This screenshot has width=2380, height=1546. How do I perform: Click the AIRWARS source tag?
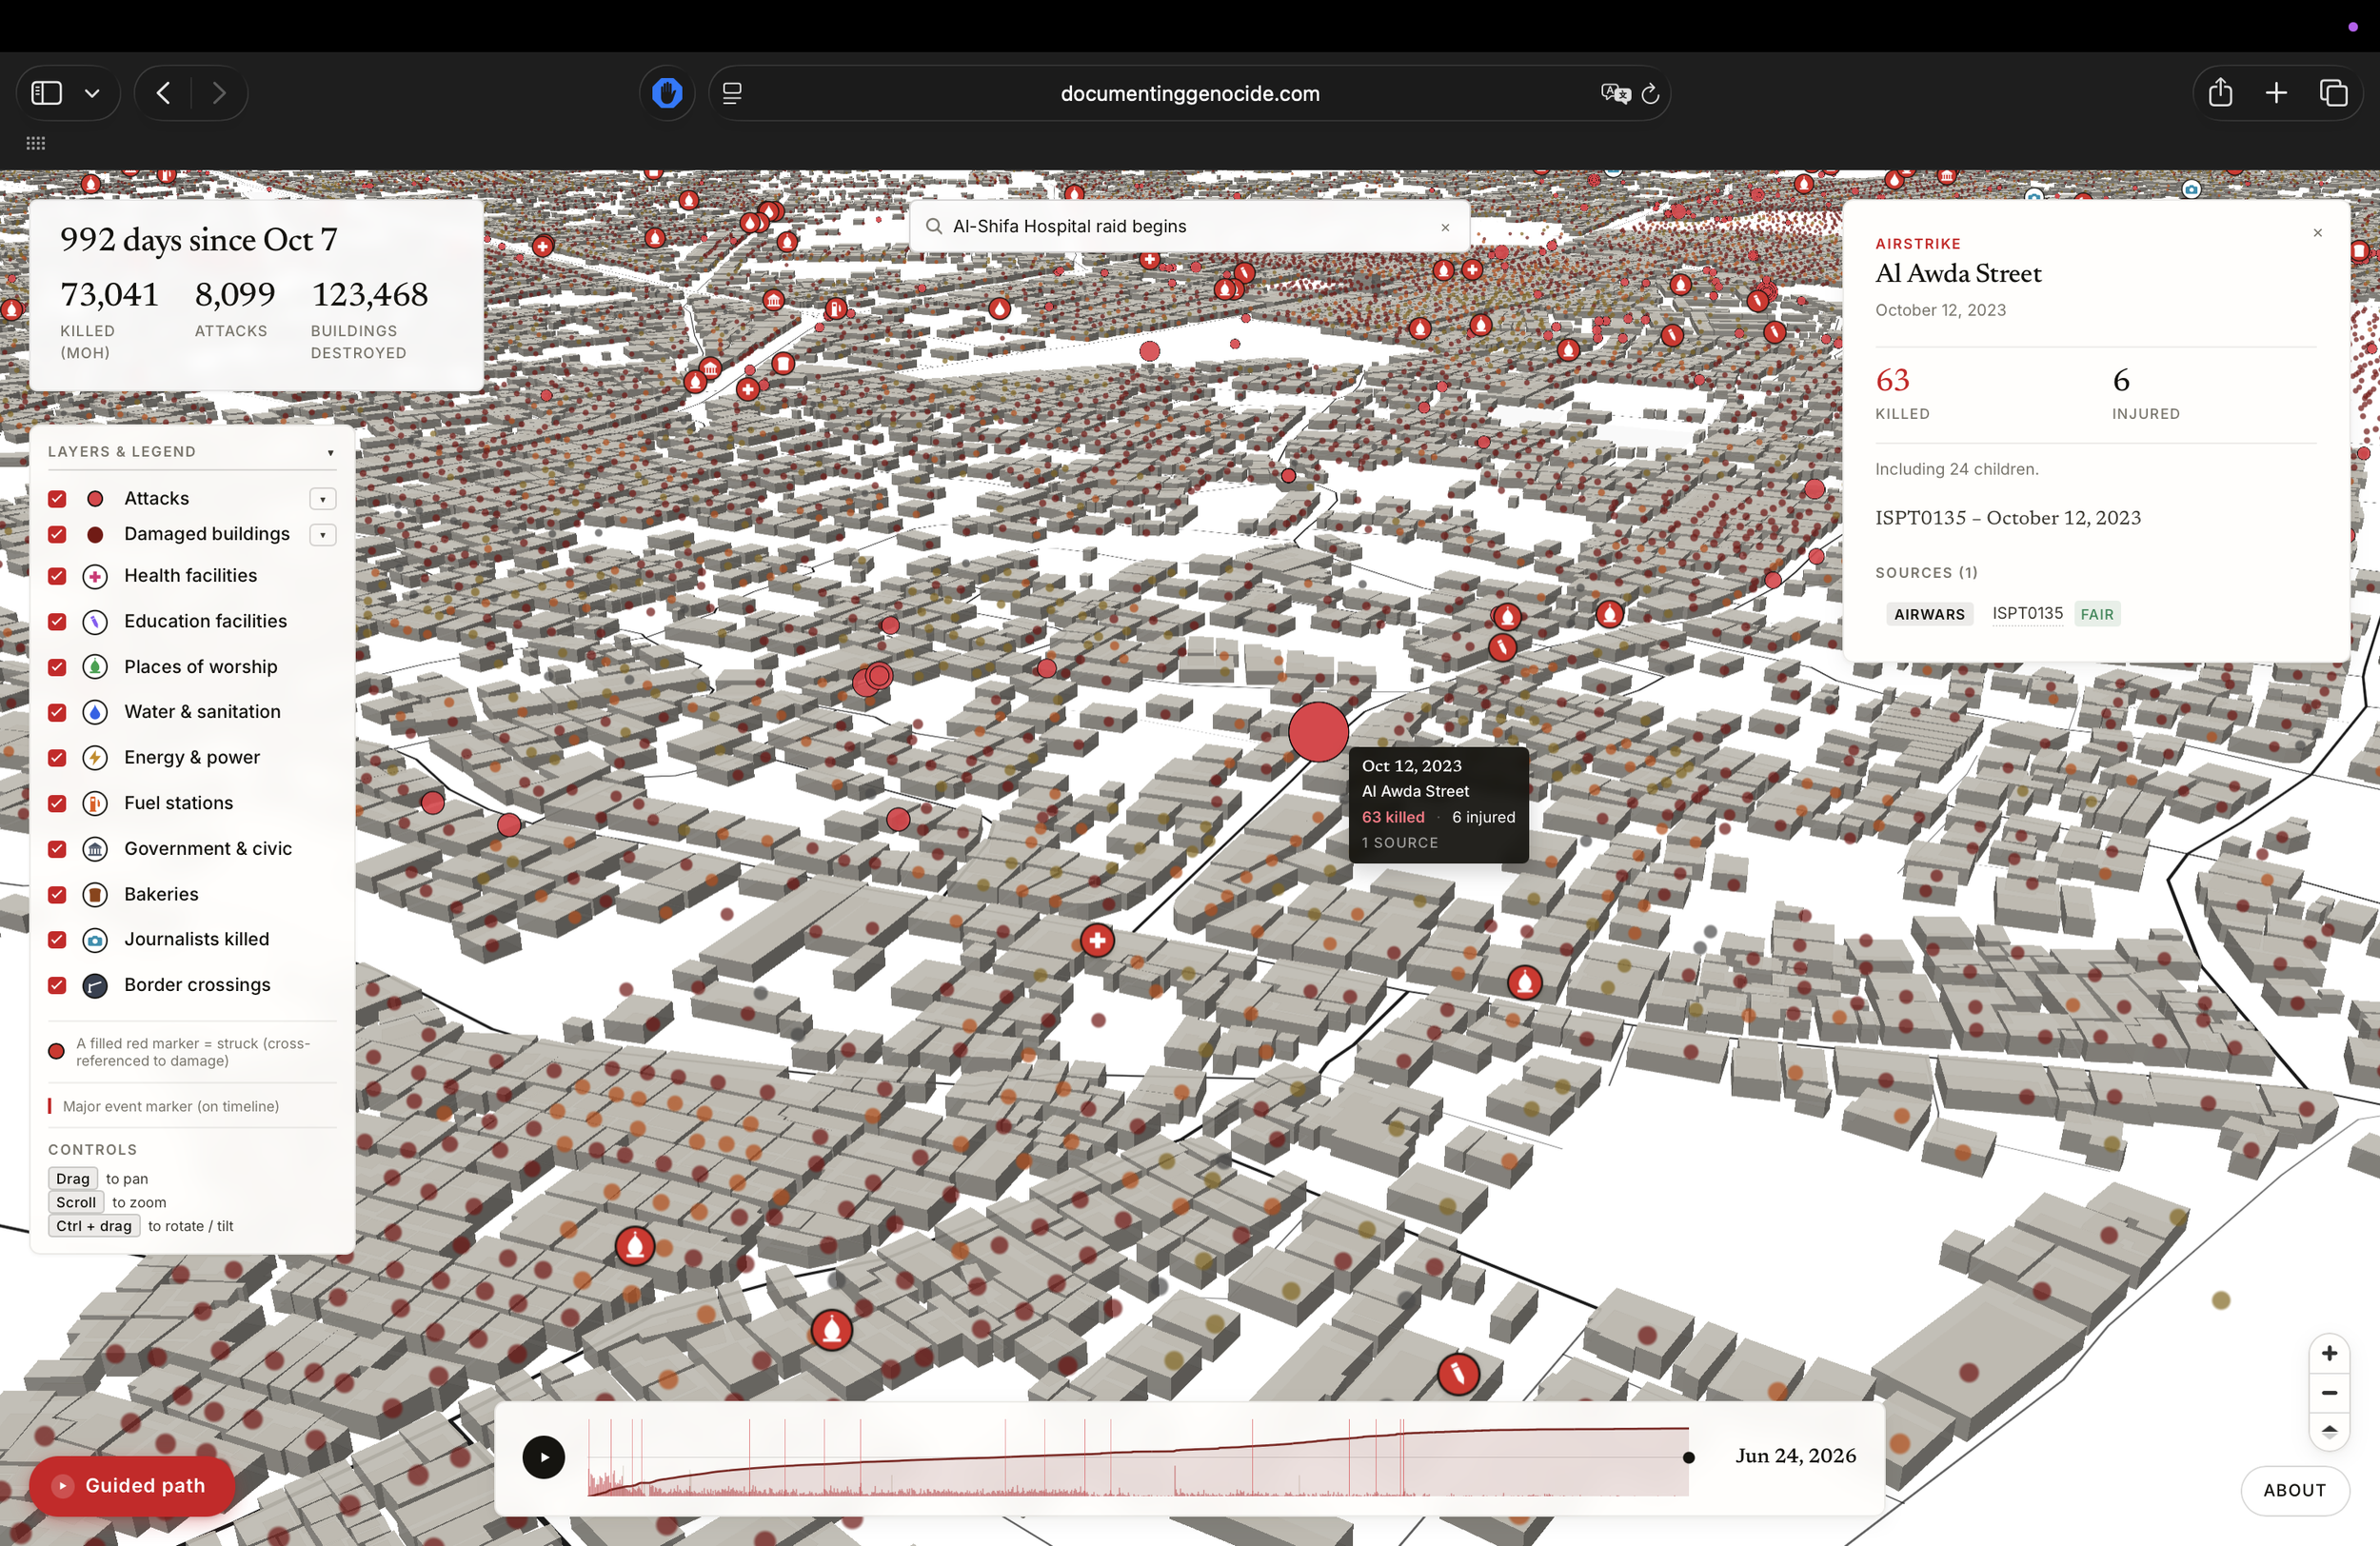[1929, 614]
